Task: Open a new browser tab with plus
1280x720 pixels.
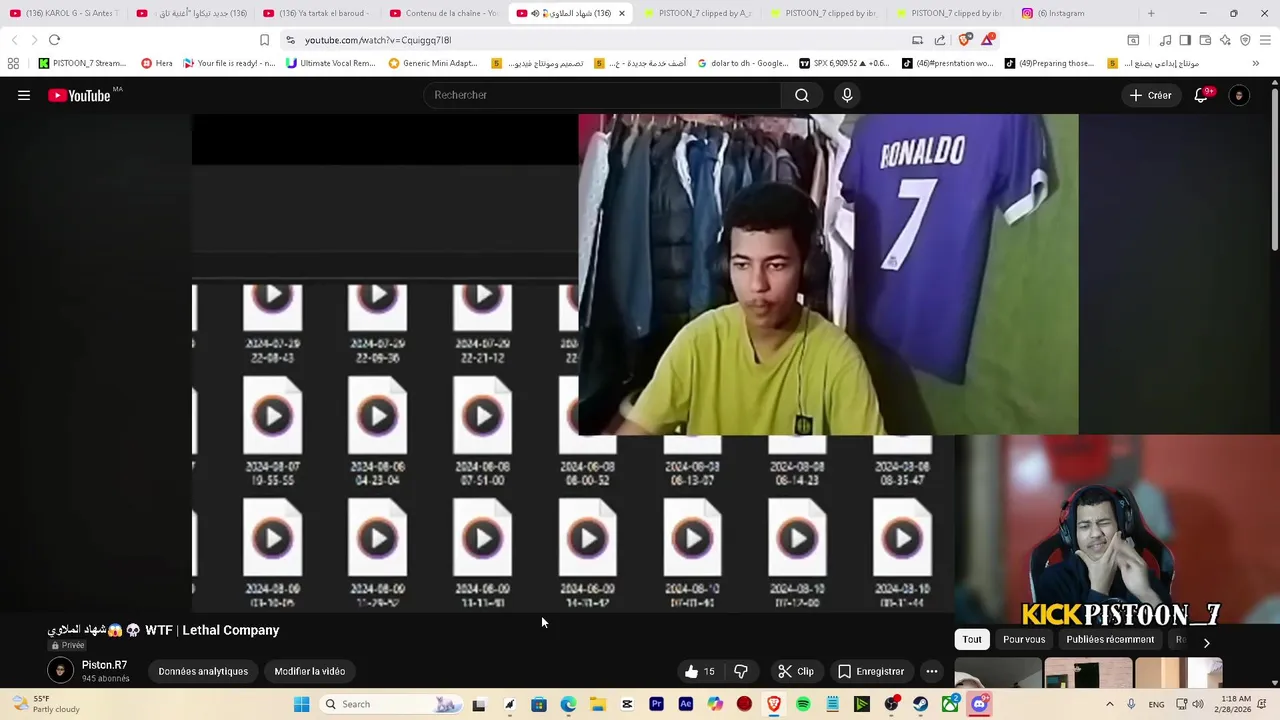Action: pos(1151,13)
